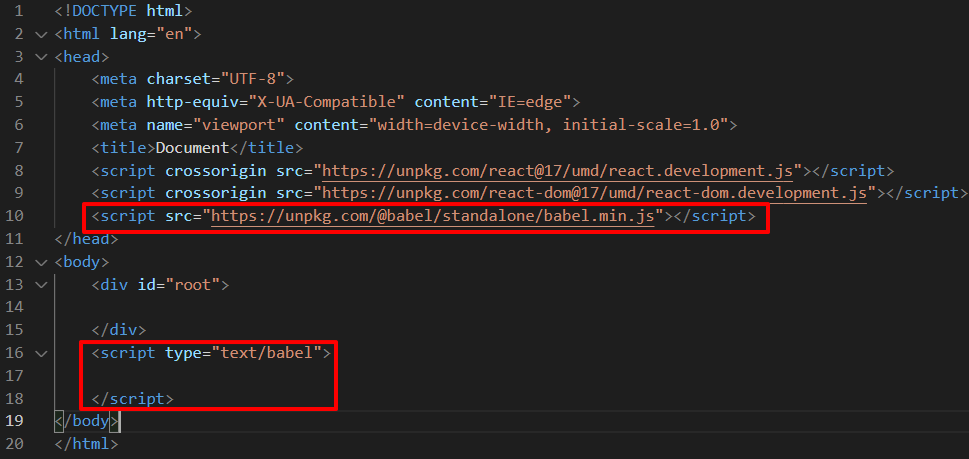
Task: Click crossorigin attribute on line 8
Action: tap(216, 171)
